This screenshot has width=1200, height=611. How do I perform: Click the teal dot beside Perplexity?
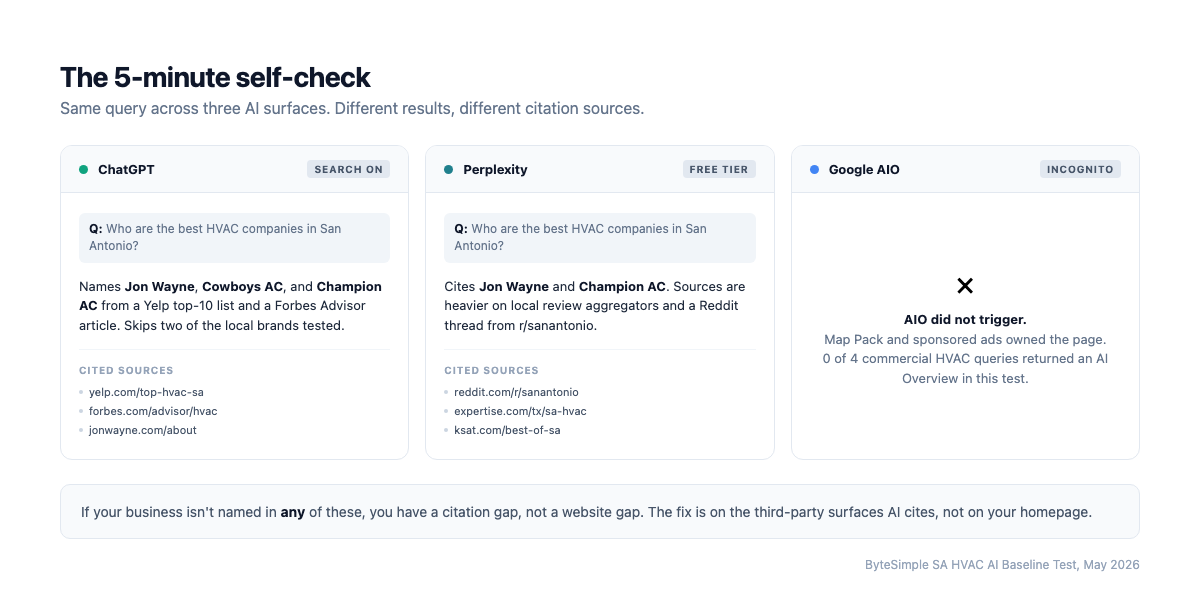[x=449, y=170]
